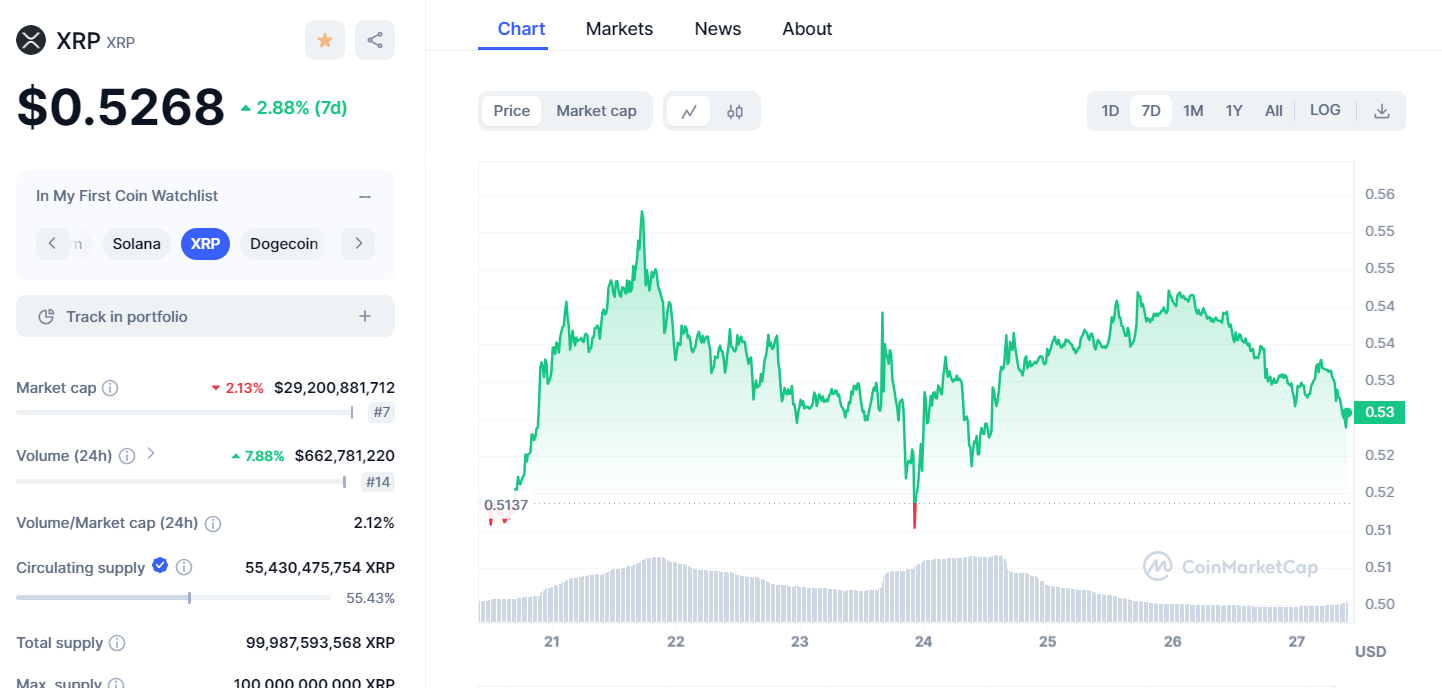
Task: Click the info icon after Circulating supply badge
Action: tap(184, 567)
